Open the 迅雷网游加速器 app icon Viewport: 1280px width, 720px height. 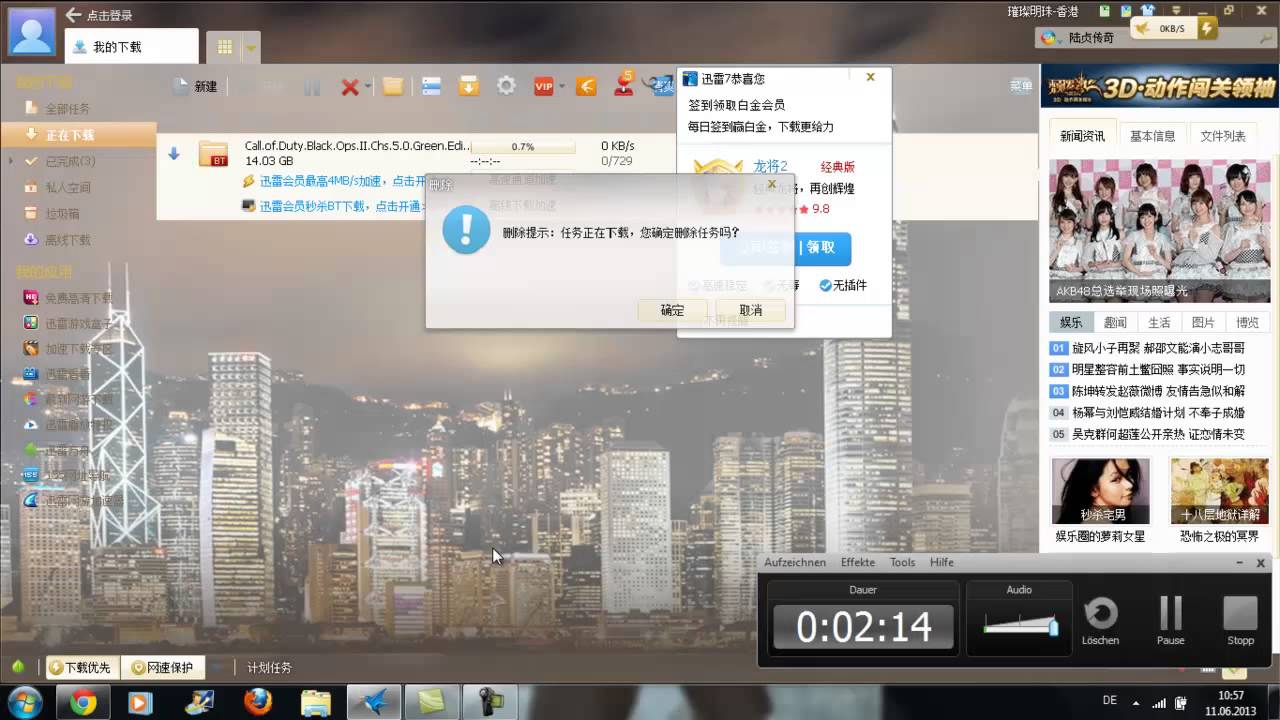(31, 500)
